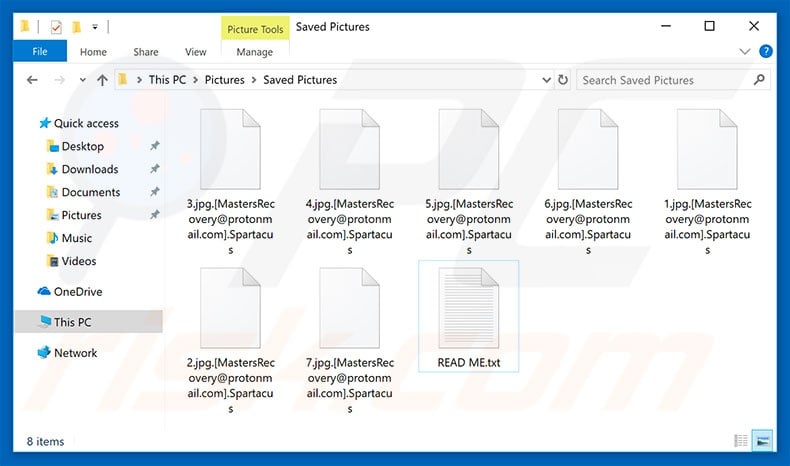Click the New folder icon in quick access toolbar
The width and height of the screenshot is (790, 466).
pos(76,27)
